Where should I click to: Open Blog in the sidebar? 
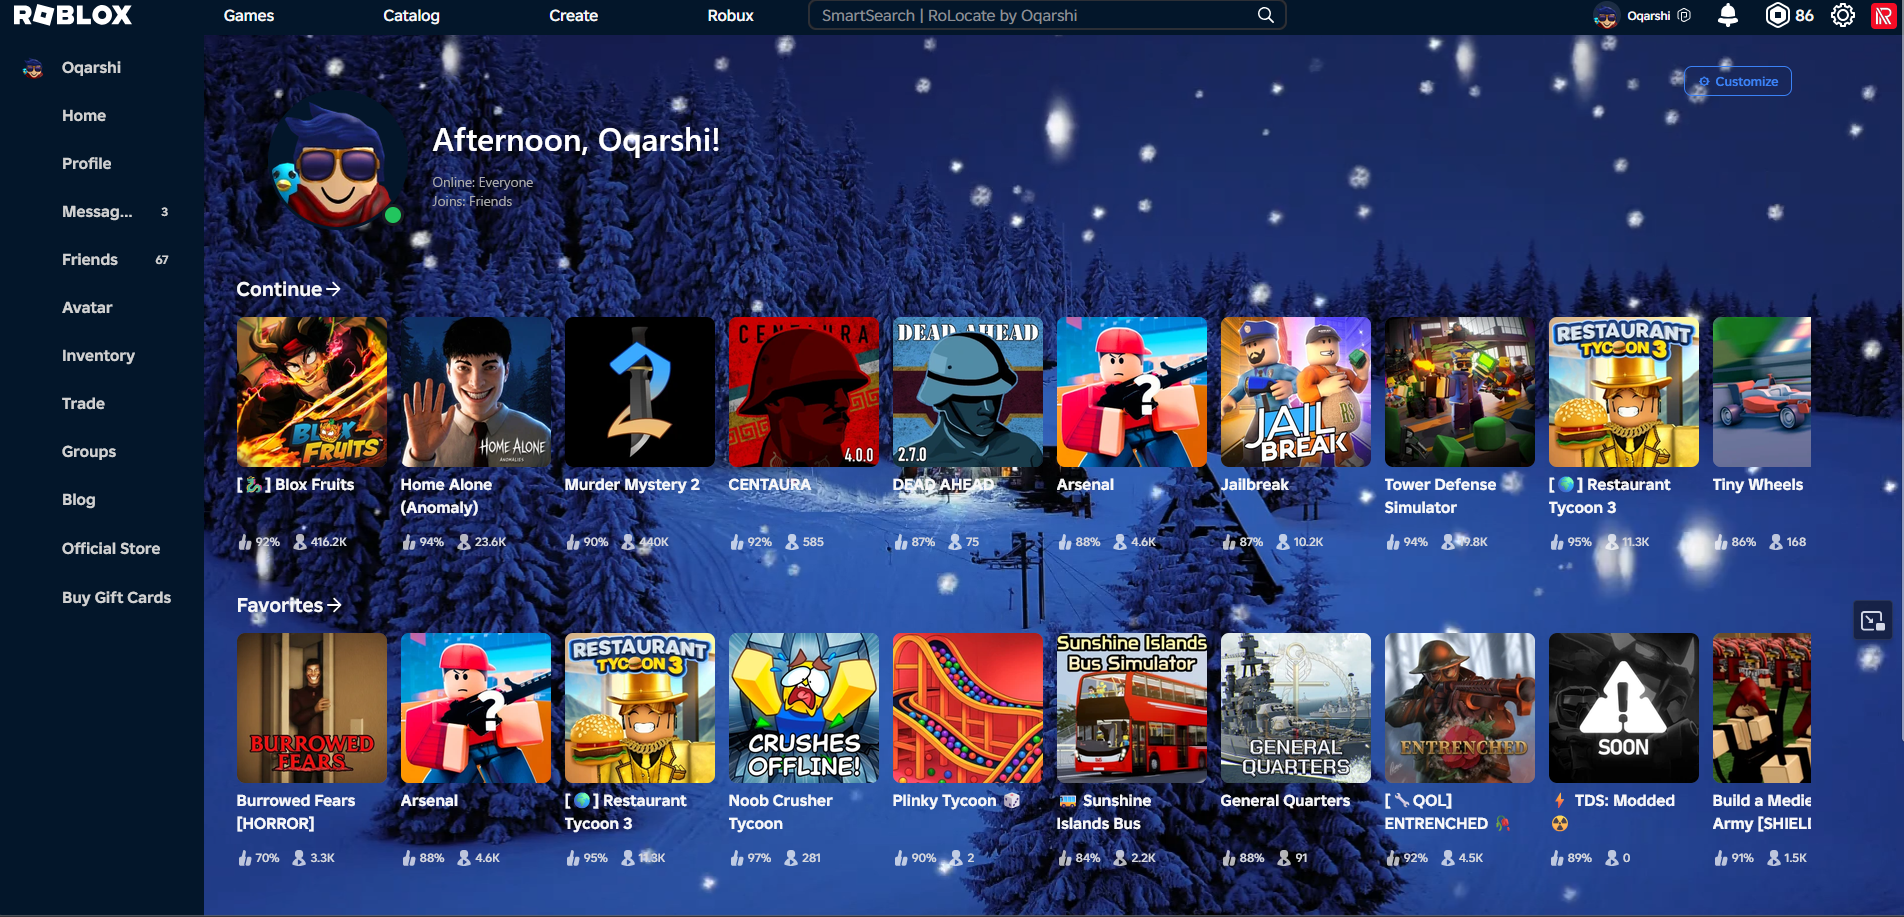tap(79, 499)
